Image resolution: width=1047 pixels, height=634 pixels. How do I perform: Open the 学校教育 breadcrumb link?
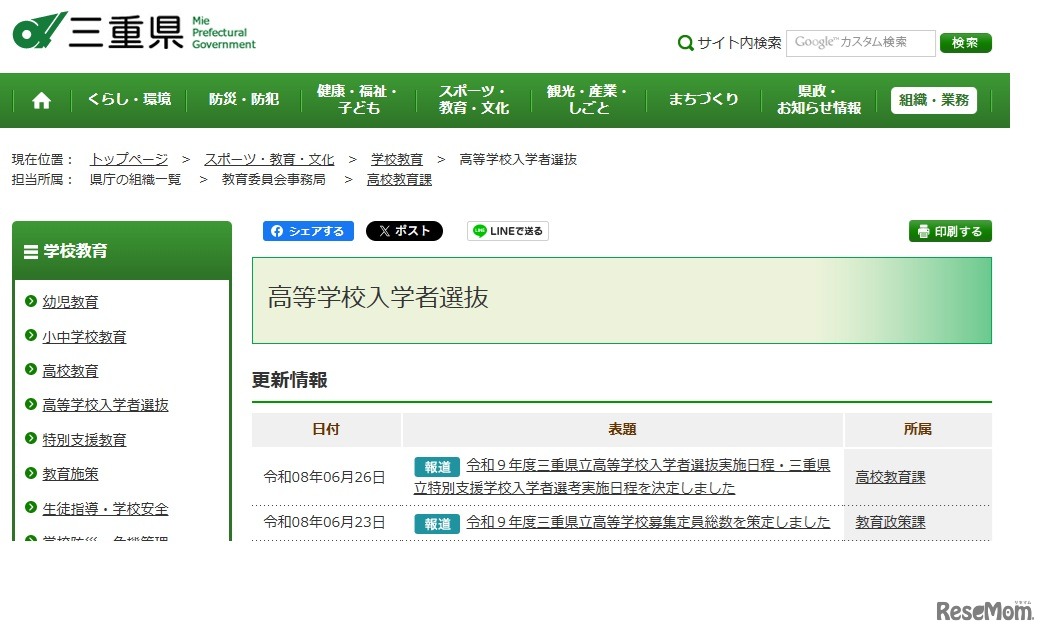[397, 160]
